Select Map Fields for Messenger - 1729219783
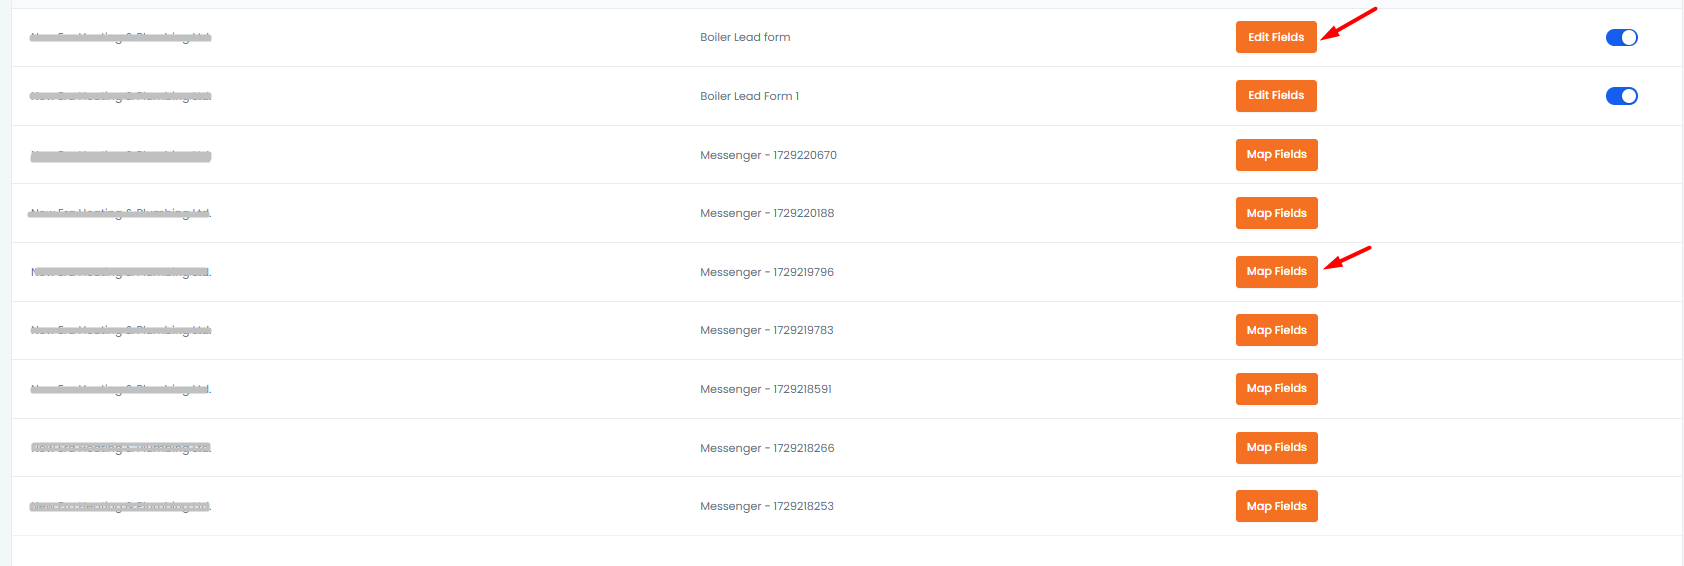The height and width of the screenshot is (566, 1684). pyautogui.click(x=1276, y=330)
